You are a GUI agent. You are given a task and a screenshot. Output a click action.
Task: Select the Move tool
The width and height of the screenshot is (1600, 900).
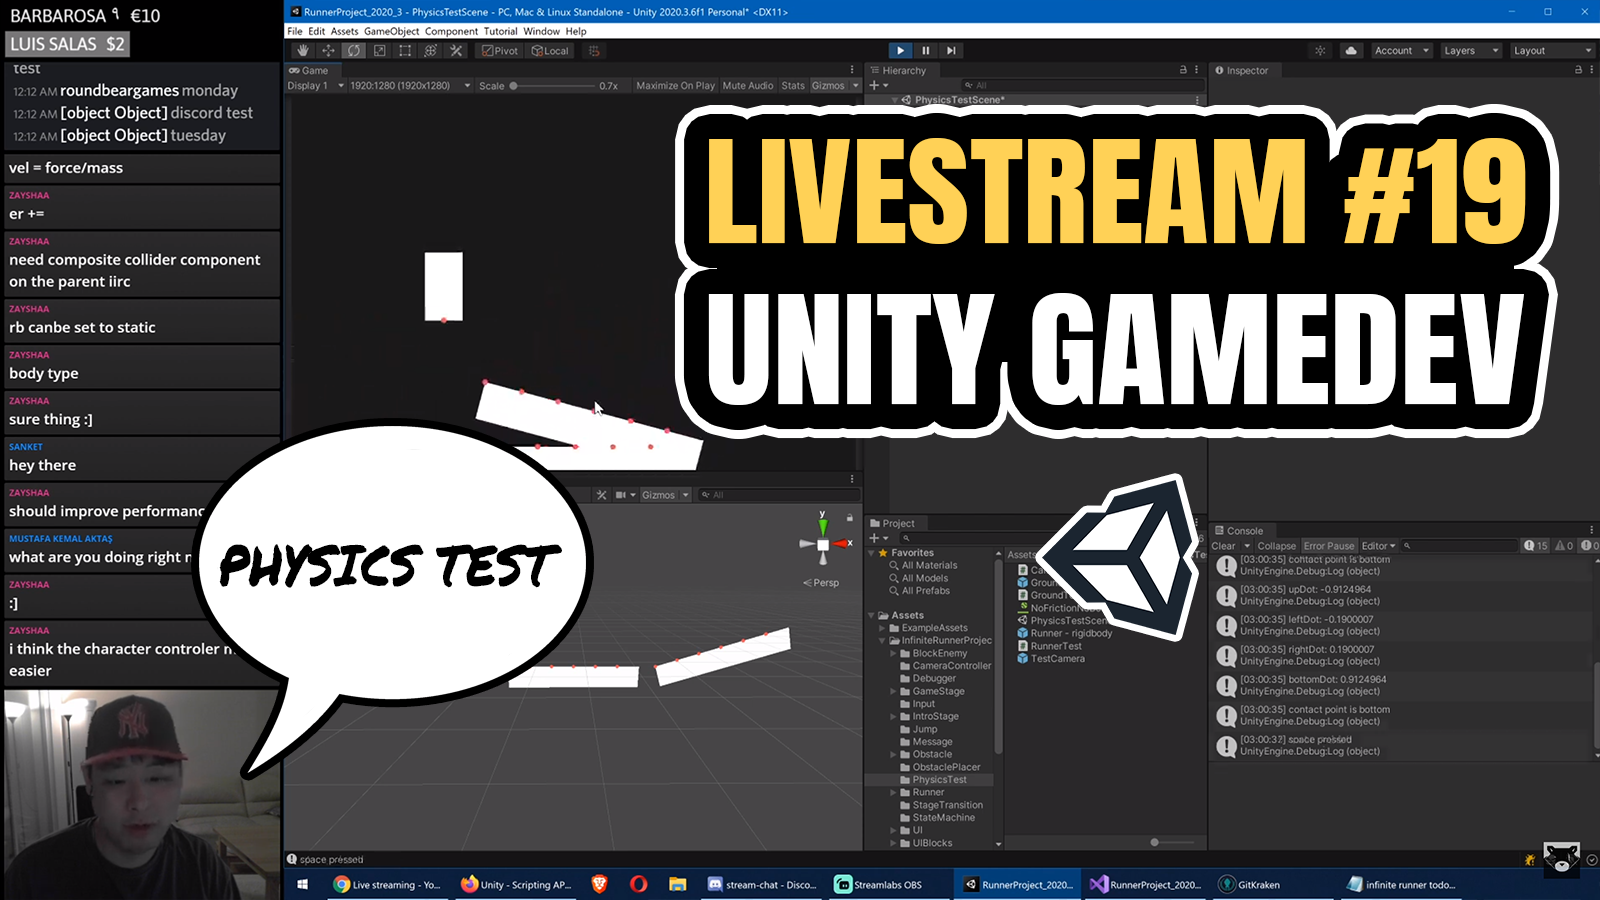[328, 51]
